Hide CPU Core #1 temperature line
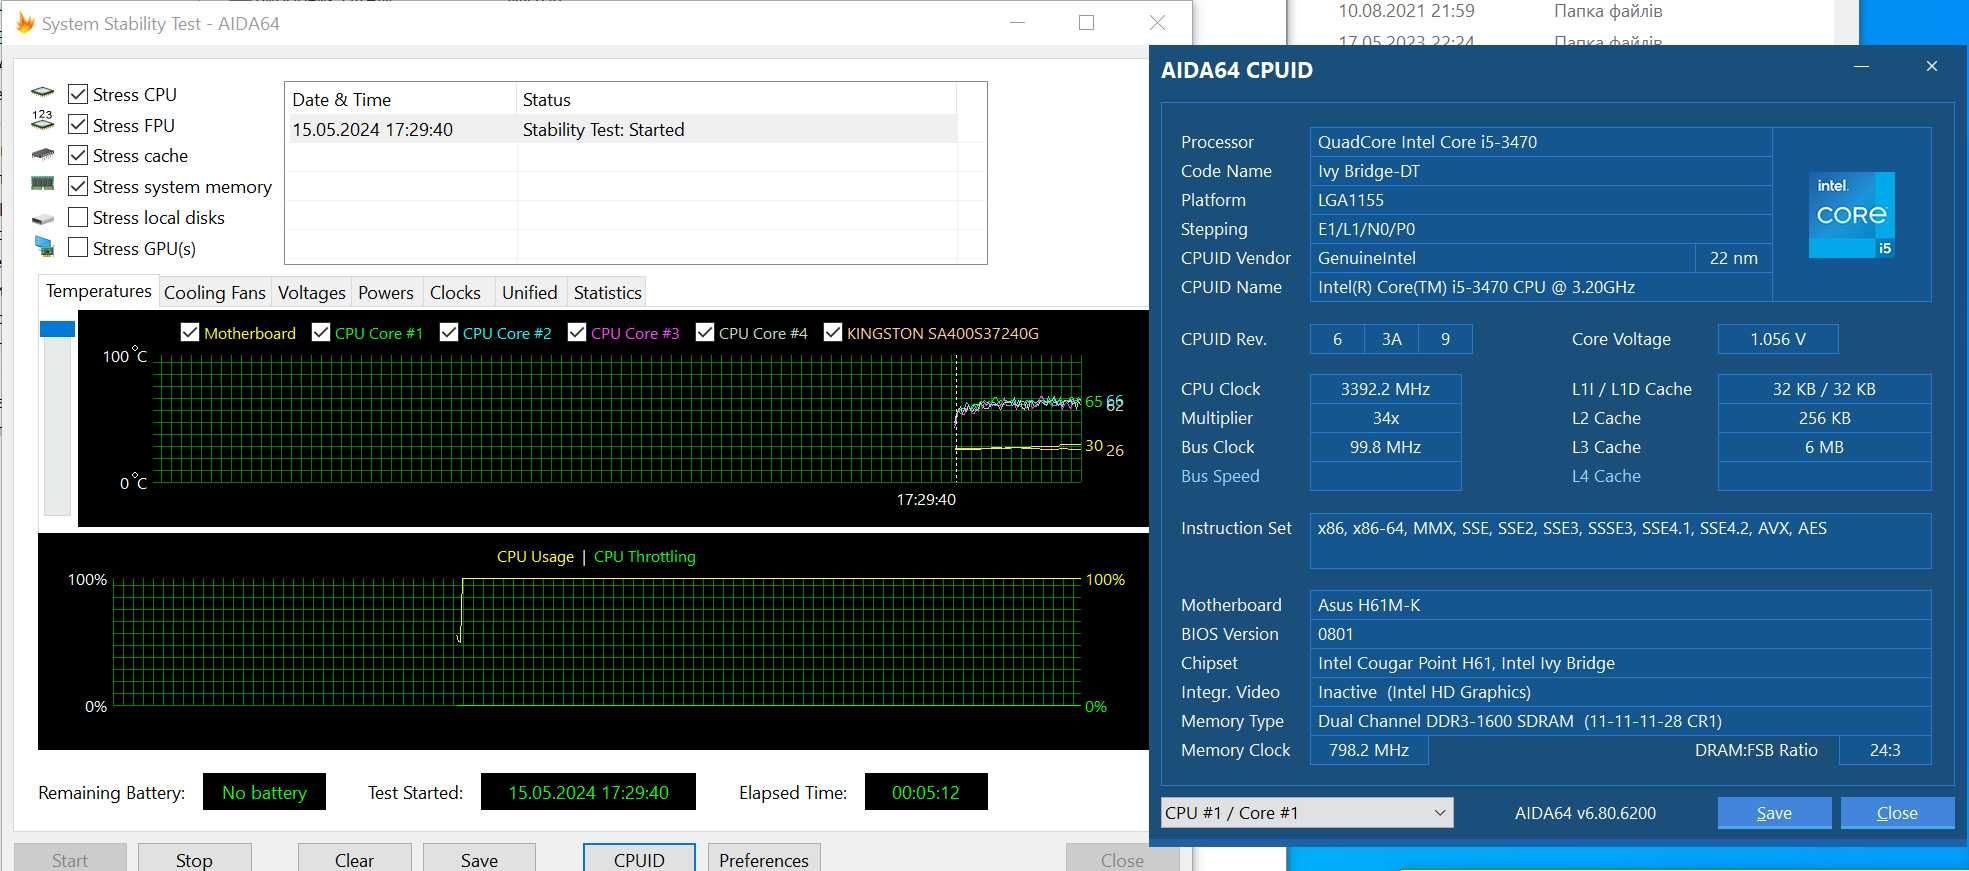This screenshot has width=1969, height=871. point(321,332)
